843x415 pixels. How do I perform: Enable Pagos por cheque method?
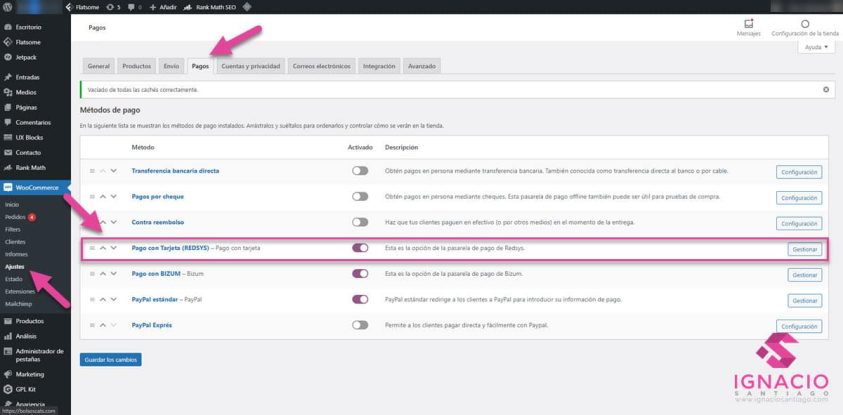[x=360, y=197]
